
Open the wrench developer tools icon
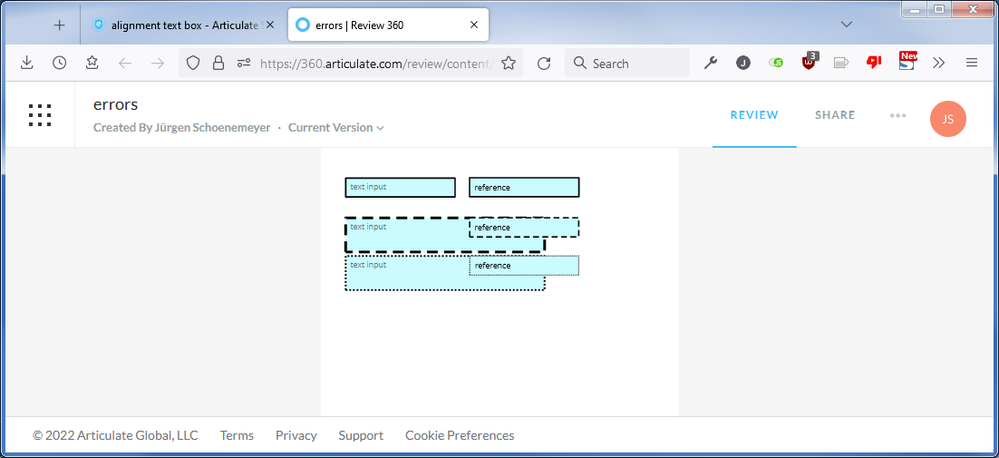coord(711,63)
